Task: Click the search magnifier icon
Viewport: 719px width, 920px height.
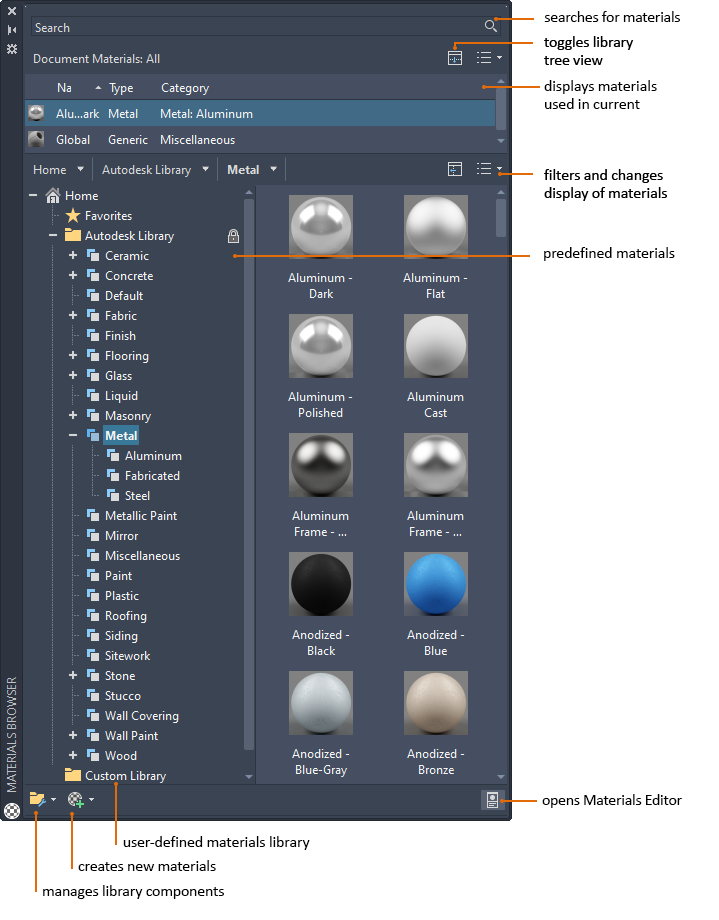Action: click(x=491, y=26)
